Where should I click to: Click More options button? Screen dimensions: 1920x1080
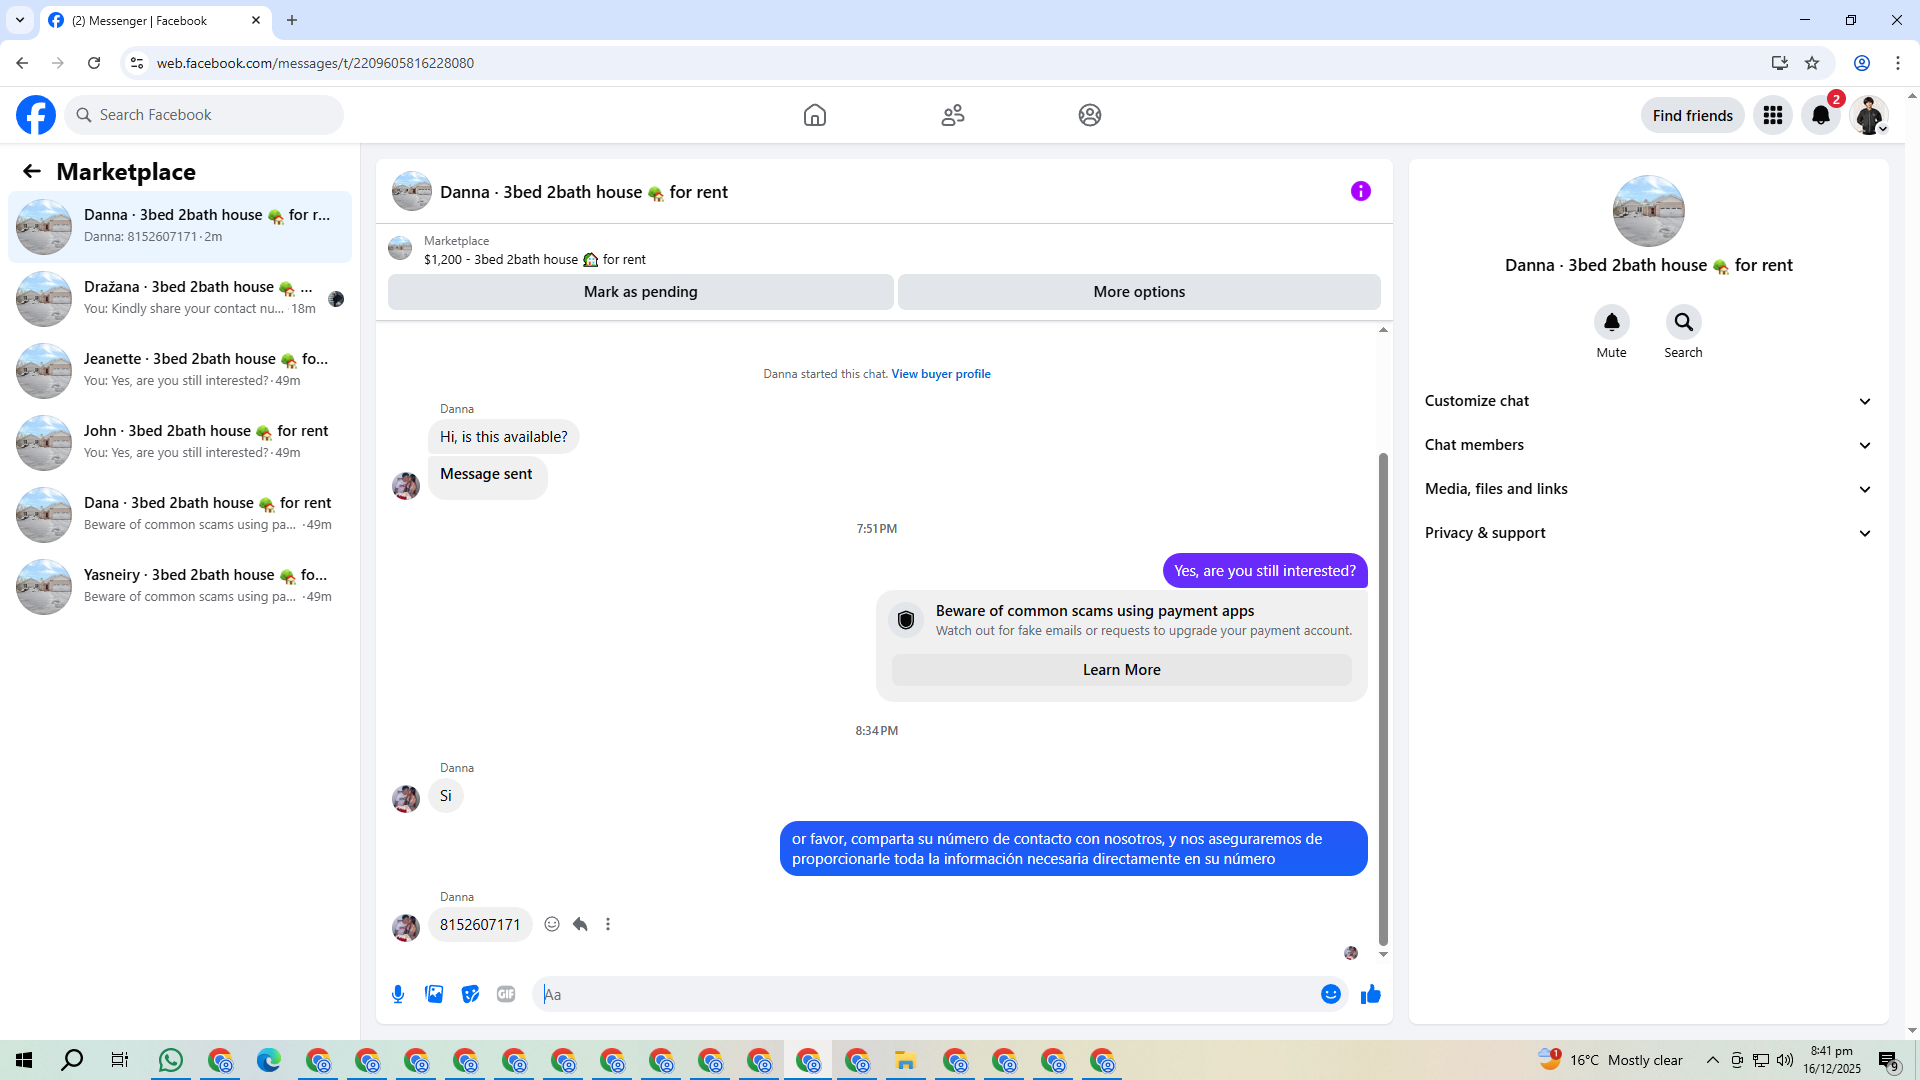click(x=1139, y=292)
